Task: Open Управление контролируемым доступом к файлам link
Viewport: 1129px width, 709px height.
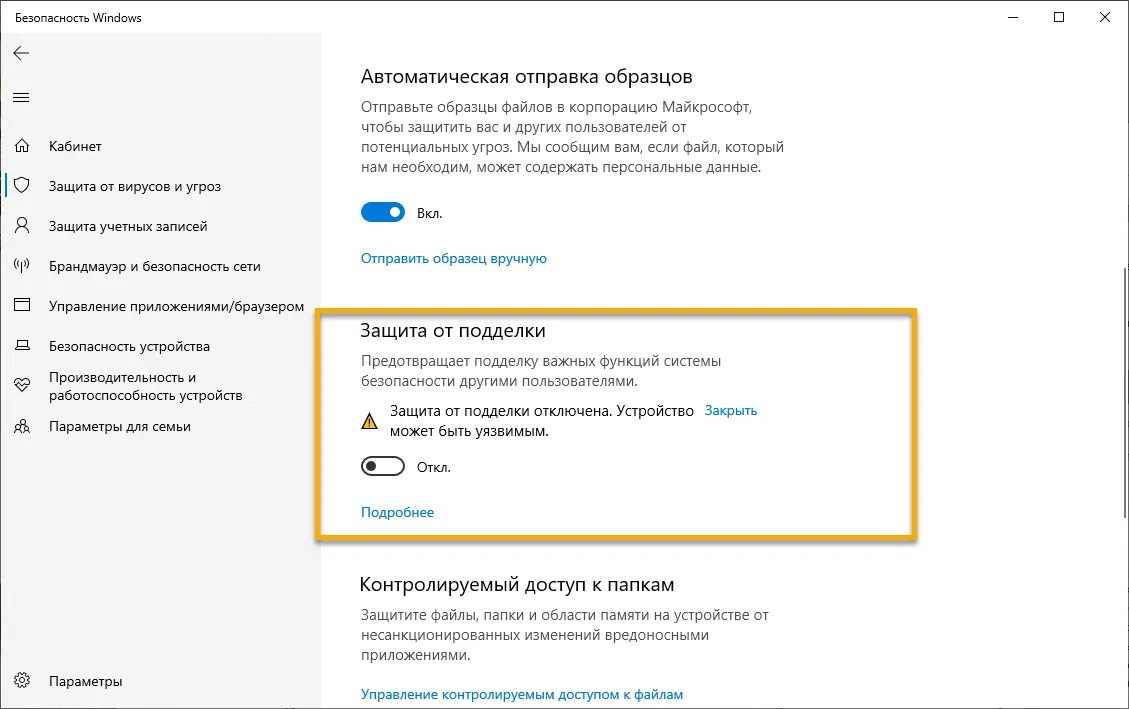Action: (521, 694)
